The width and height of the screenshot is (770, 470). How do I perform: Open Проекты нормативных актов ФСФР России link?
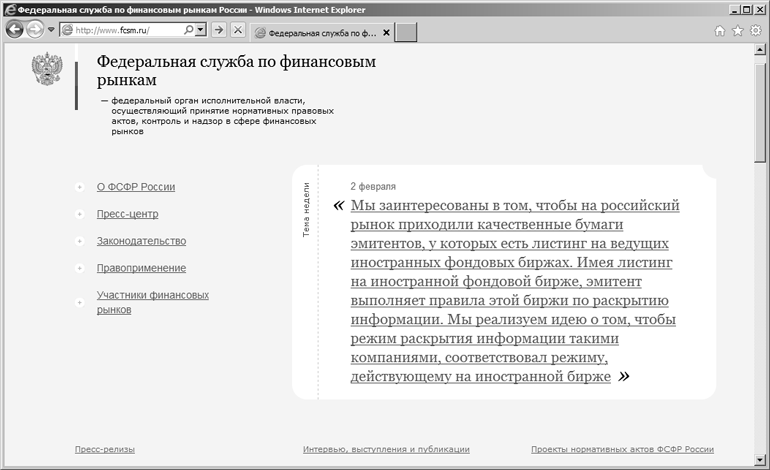(x=622, y=449)
